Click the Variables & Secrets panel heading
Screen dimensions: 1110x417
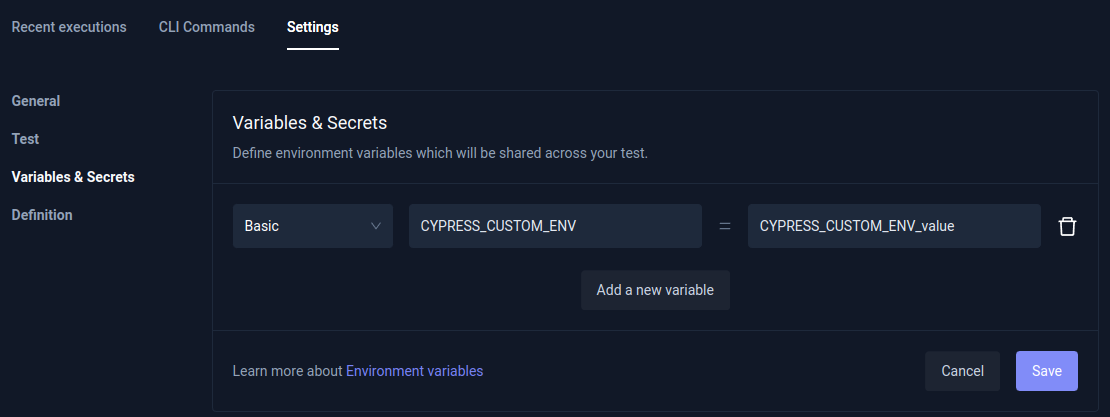click(310, 123)
